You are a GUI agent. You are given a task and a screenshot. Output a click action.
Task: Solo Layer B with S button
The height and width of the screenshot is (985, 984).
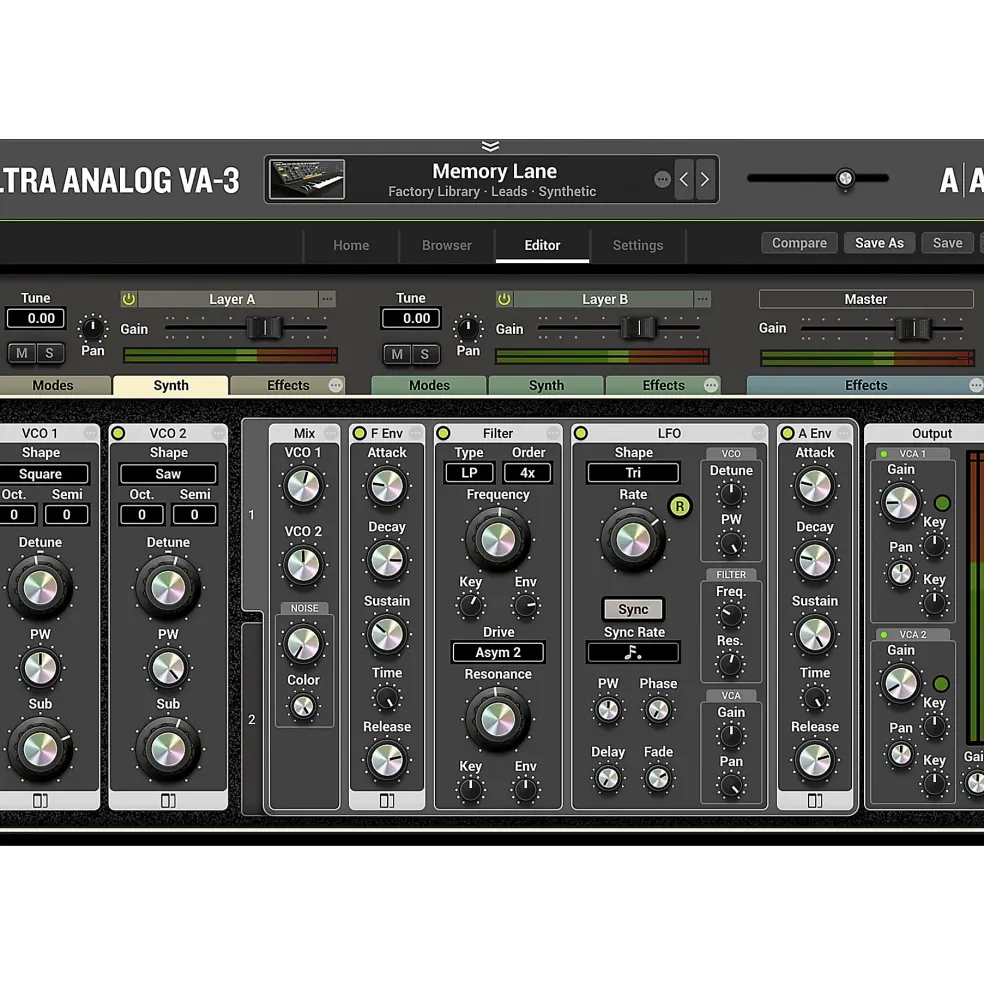tap(425, 354)
